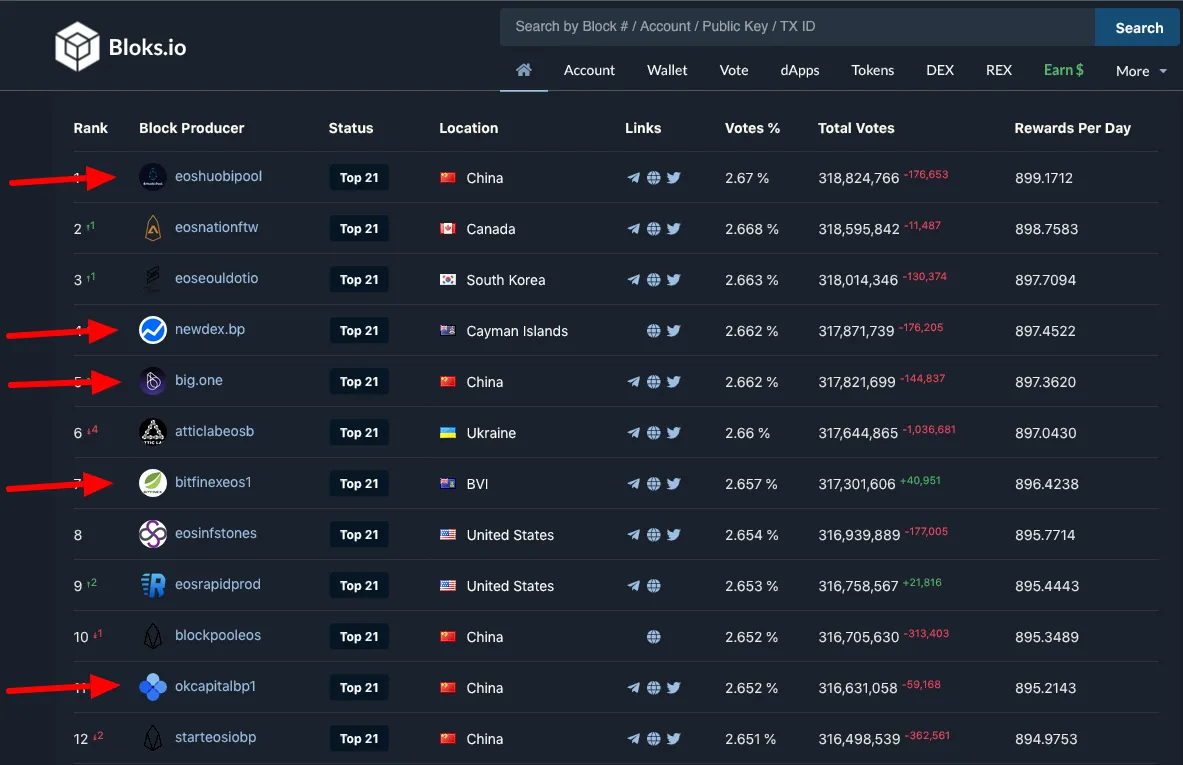Viewport: 1183px width, 765px height.
Task: Open the okcapitalbp1 producer link
Action: pyautogui.click(x=215, y=687)
